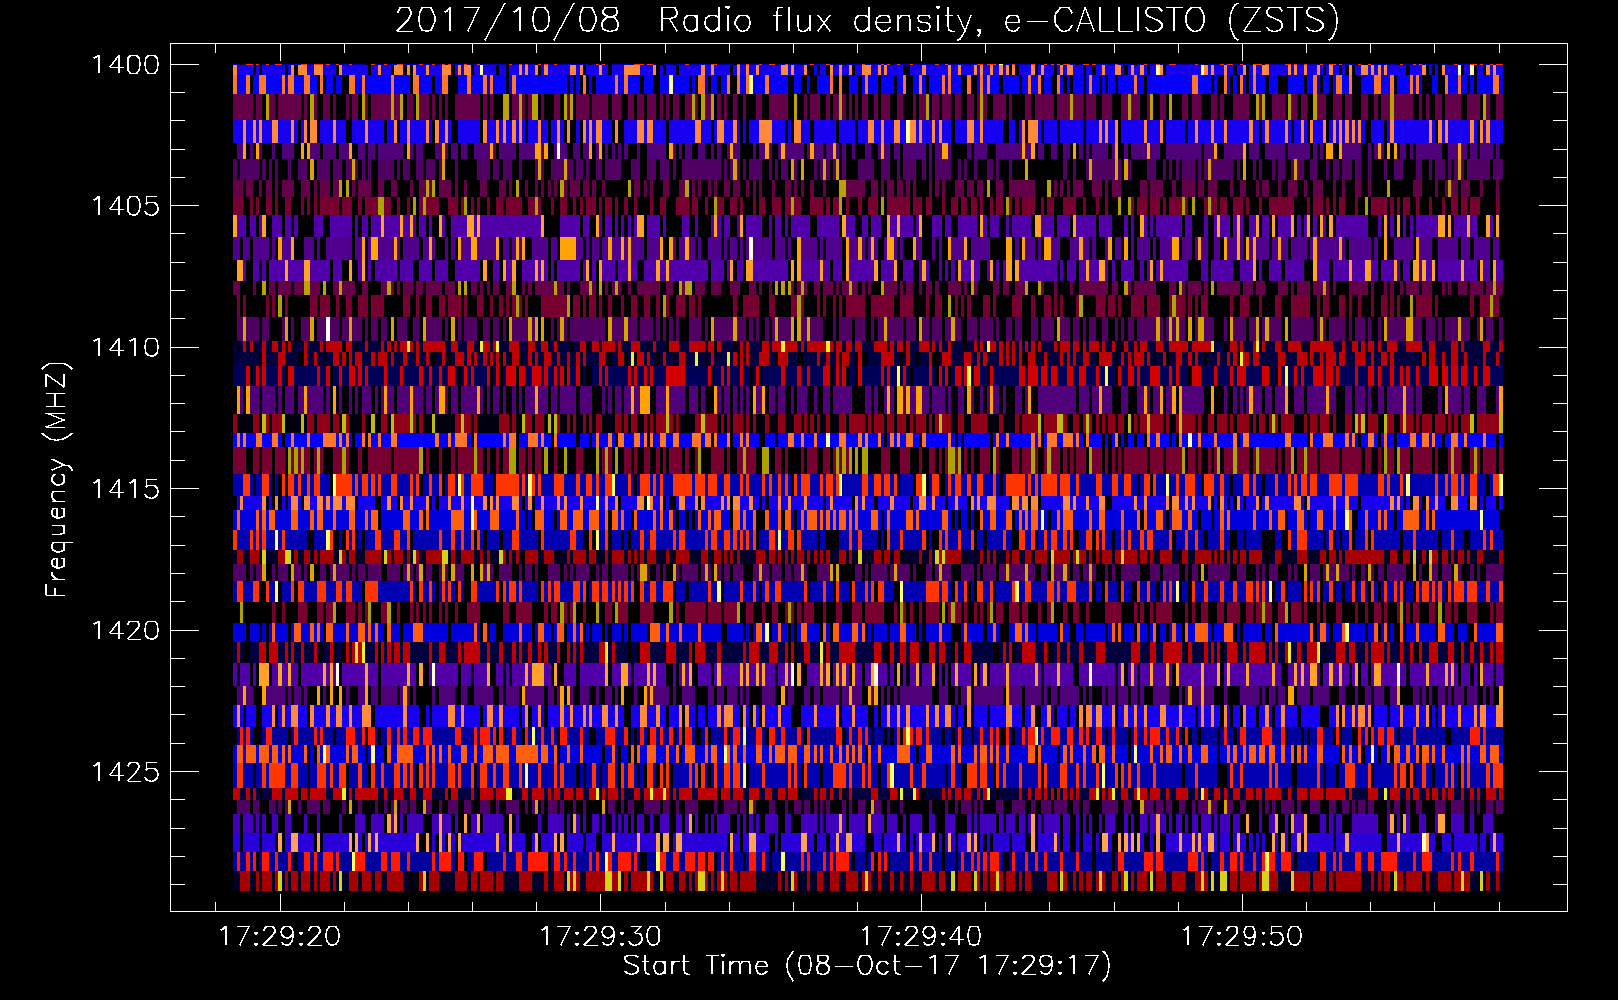
Task: Click the 1410 frequency tick label
Action: tap(125, 348)
